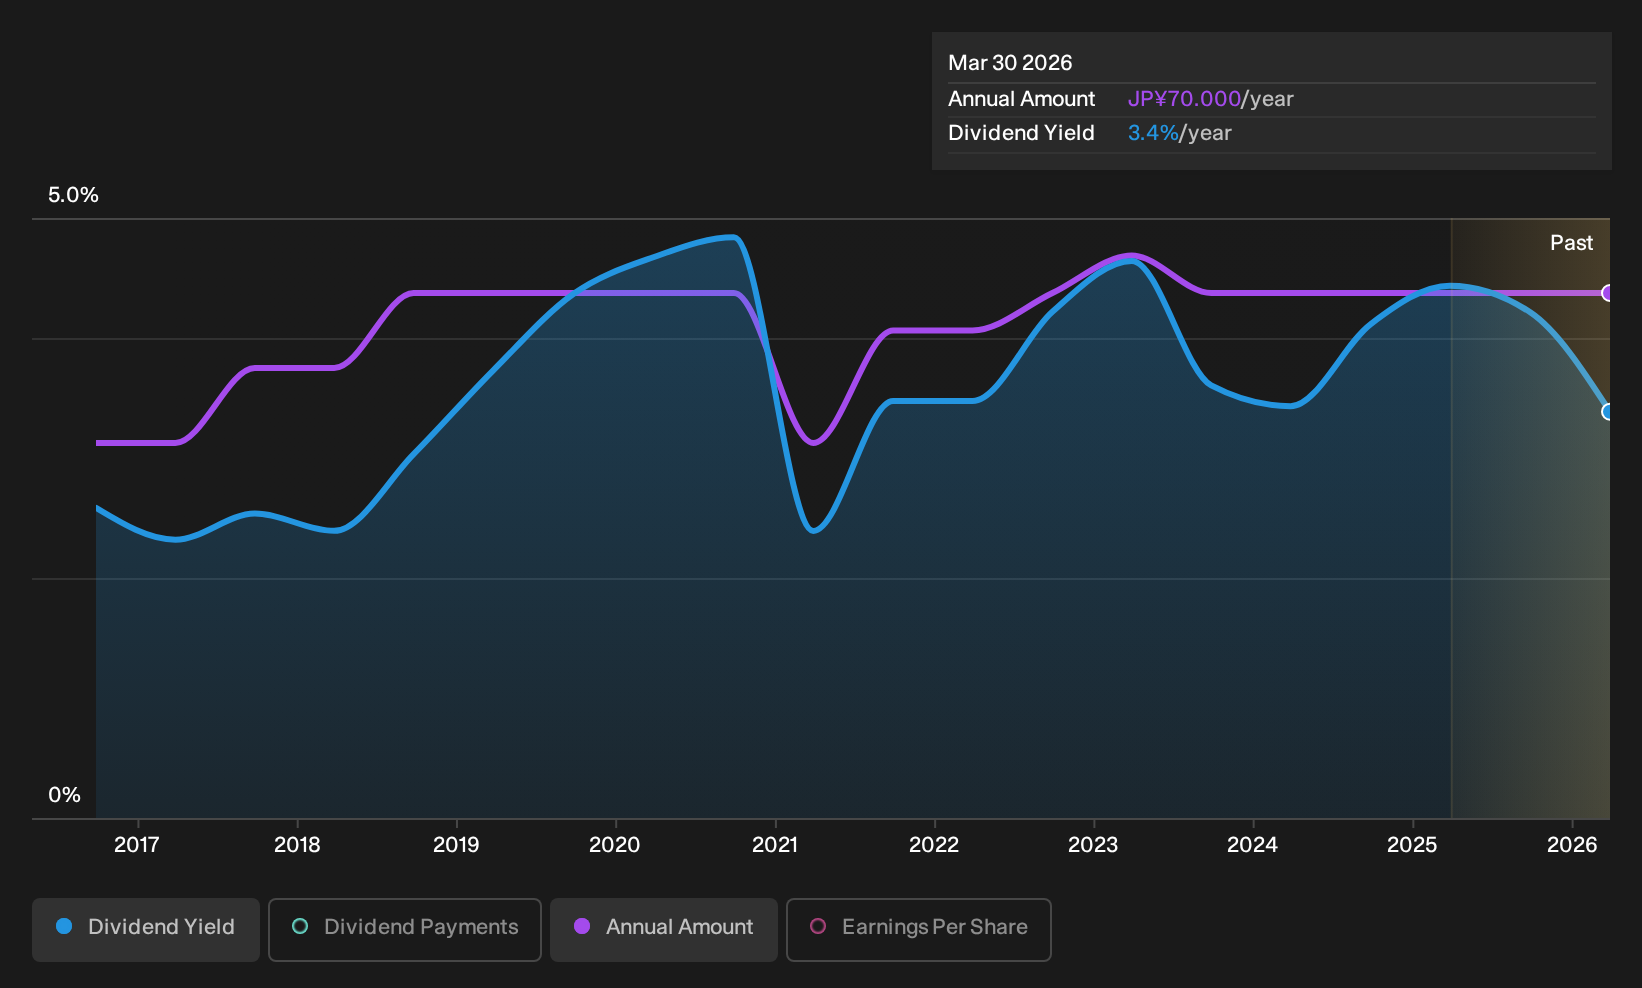The width and height of the screenshot is (1642, 988).
Task: Click the blue Dividend Yield legend dot
Action: click(x=64, y=927)
